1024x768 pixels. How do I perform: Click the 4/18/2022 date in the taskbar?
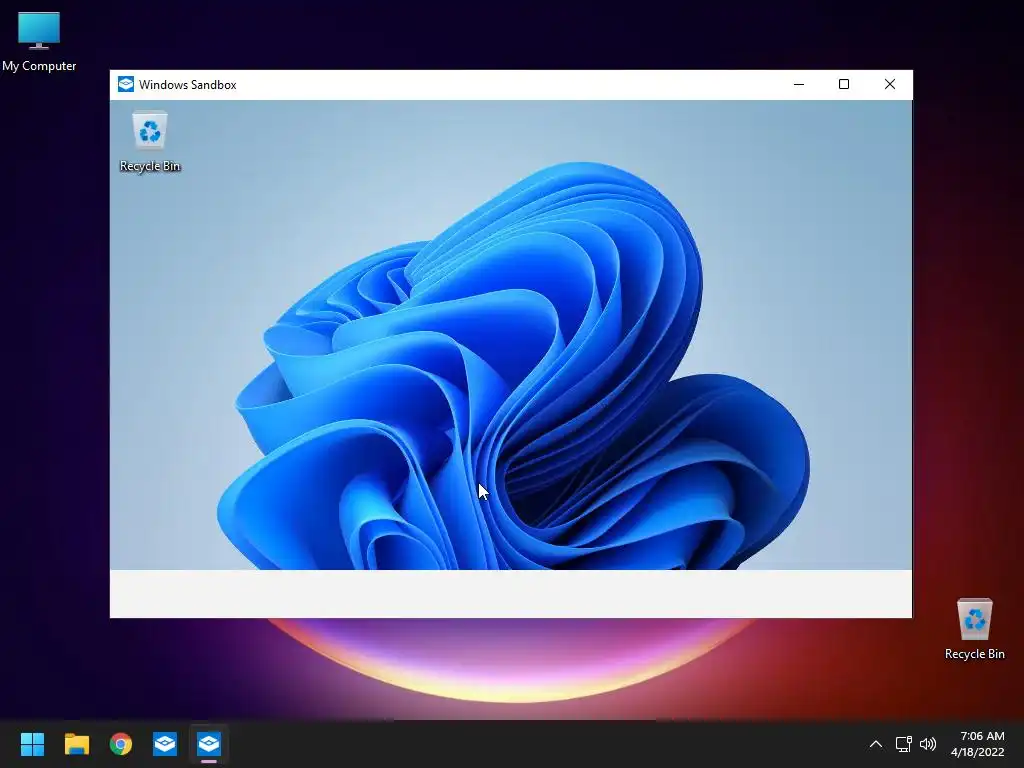(x=977, y=752)
